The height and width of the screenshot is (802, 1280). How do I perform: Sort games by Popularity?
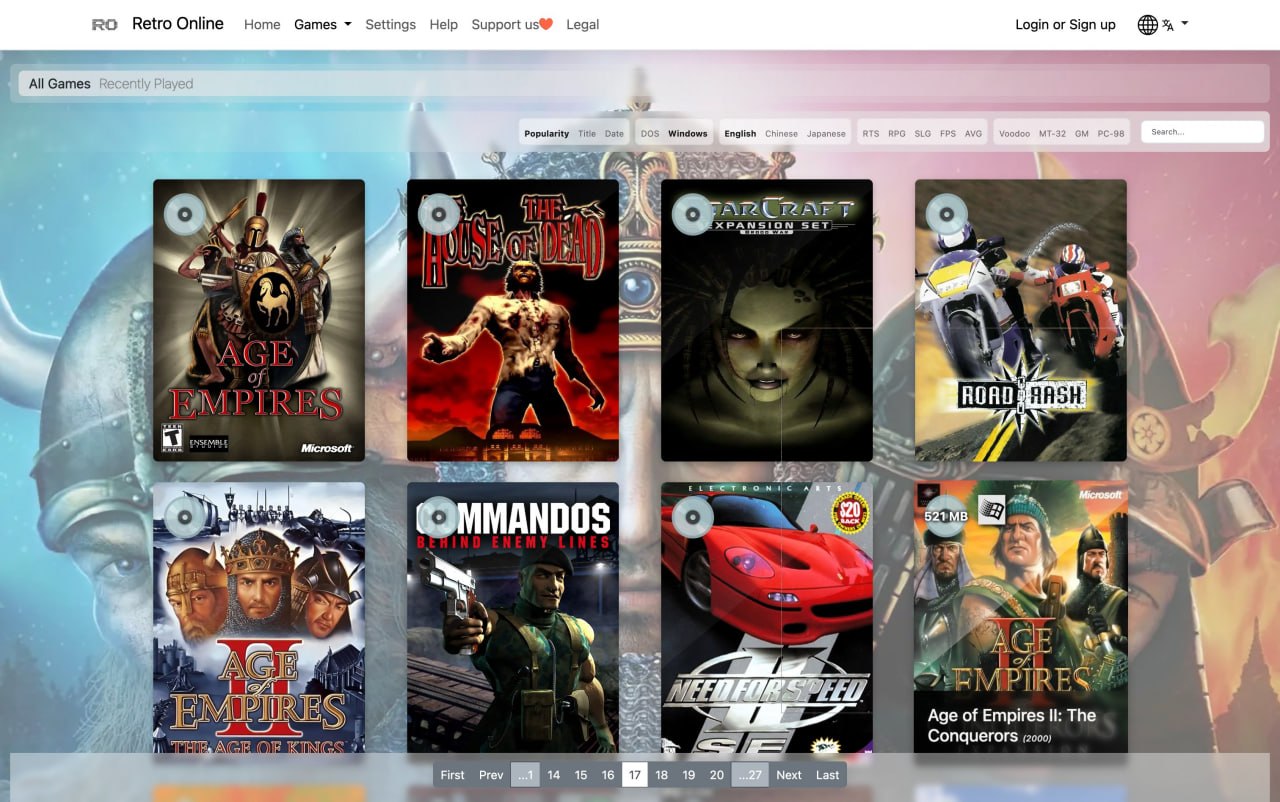point(547,133)
